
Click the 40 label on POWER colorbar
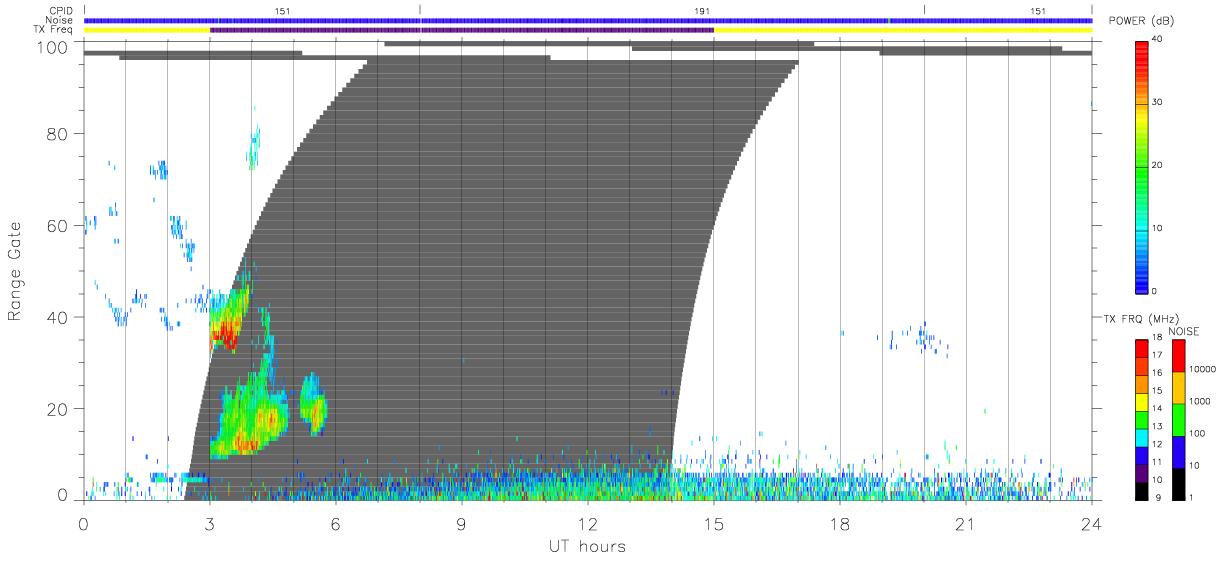click(x=1157, y=39)
